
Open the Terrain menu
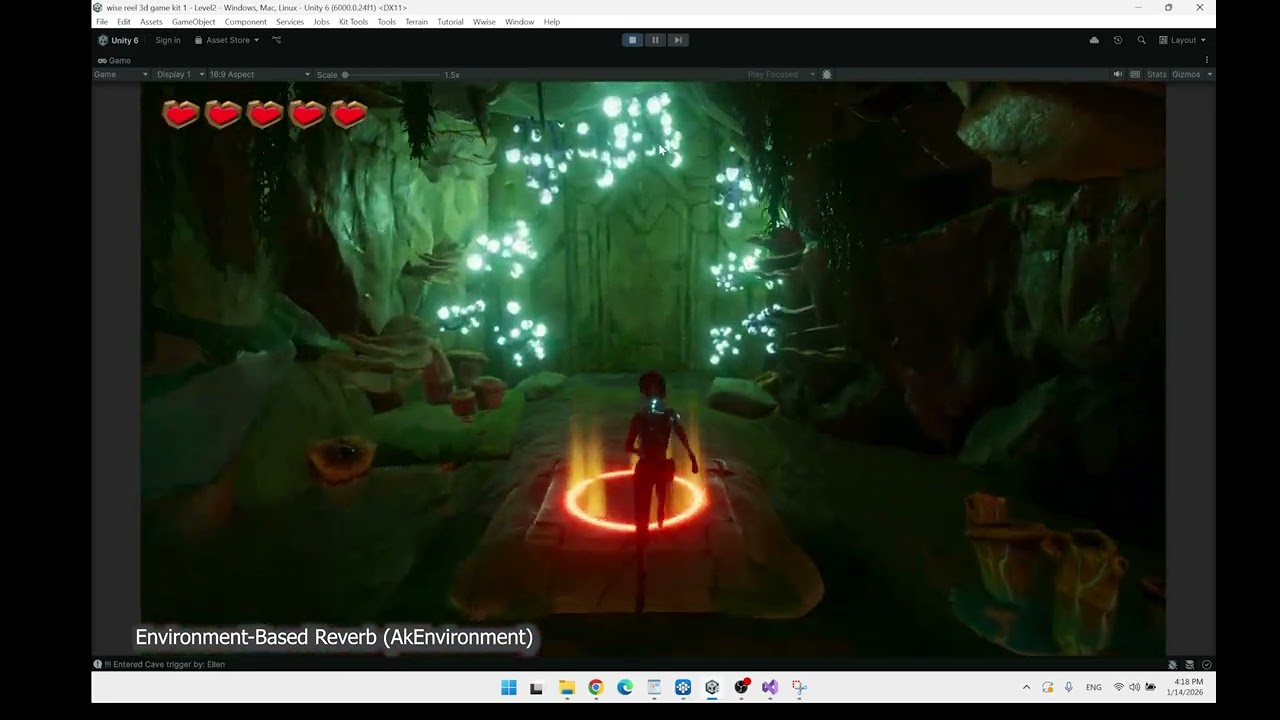(417, 22)
